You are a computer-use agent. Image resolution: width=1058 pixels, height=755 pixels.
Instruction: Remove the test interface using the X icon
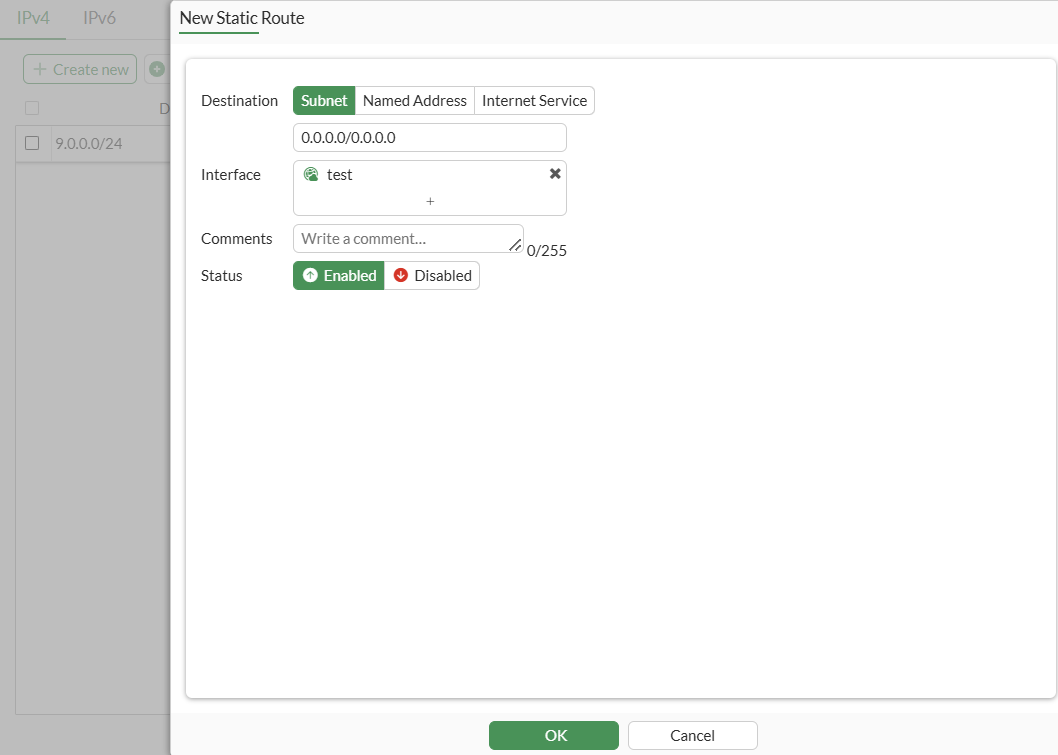555,172
